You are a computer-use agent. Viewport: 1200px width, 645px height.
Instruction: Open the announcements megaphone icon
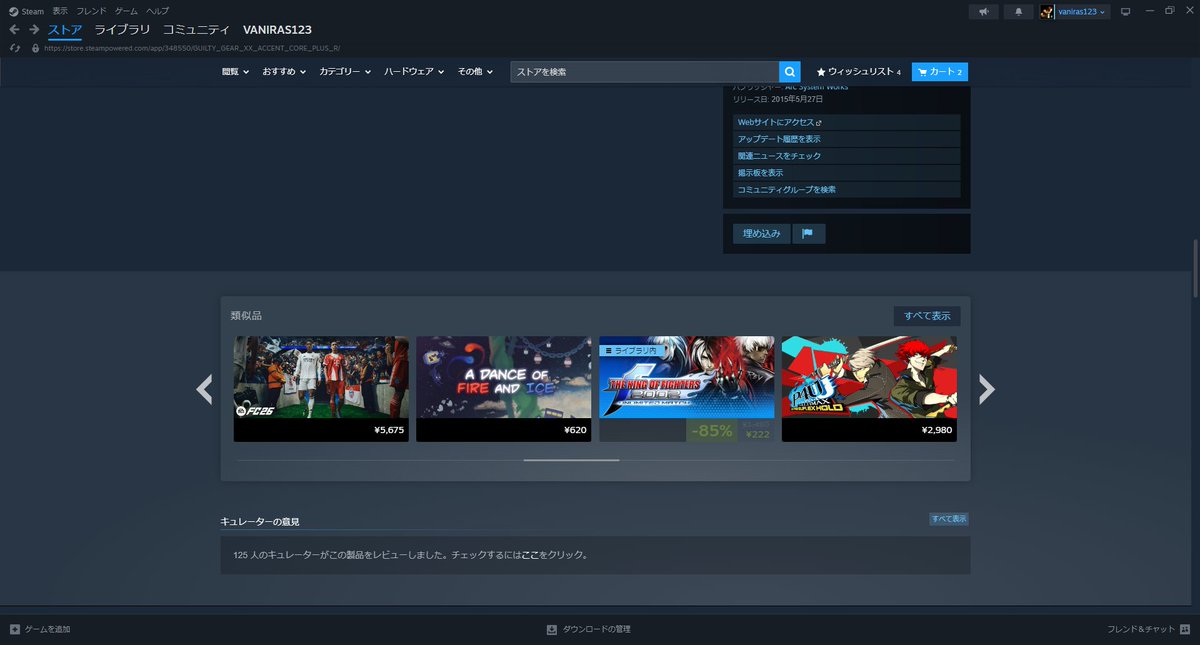(x=984, y=12)
